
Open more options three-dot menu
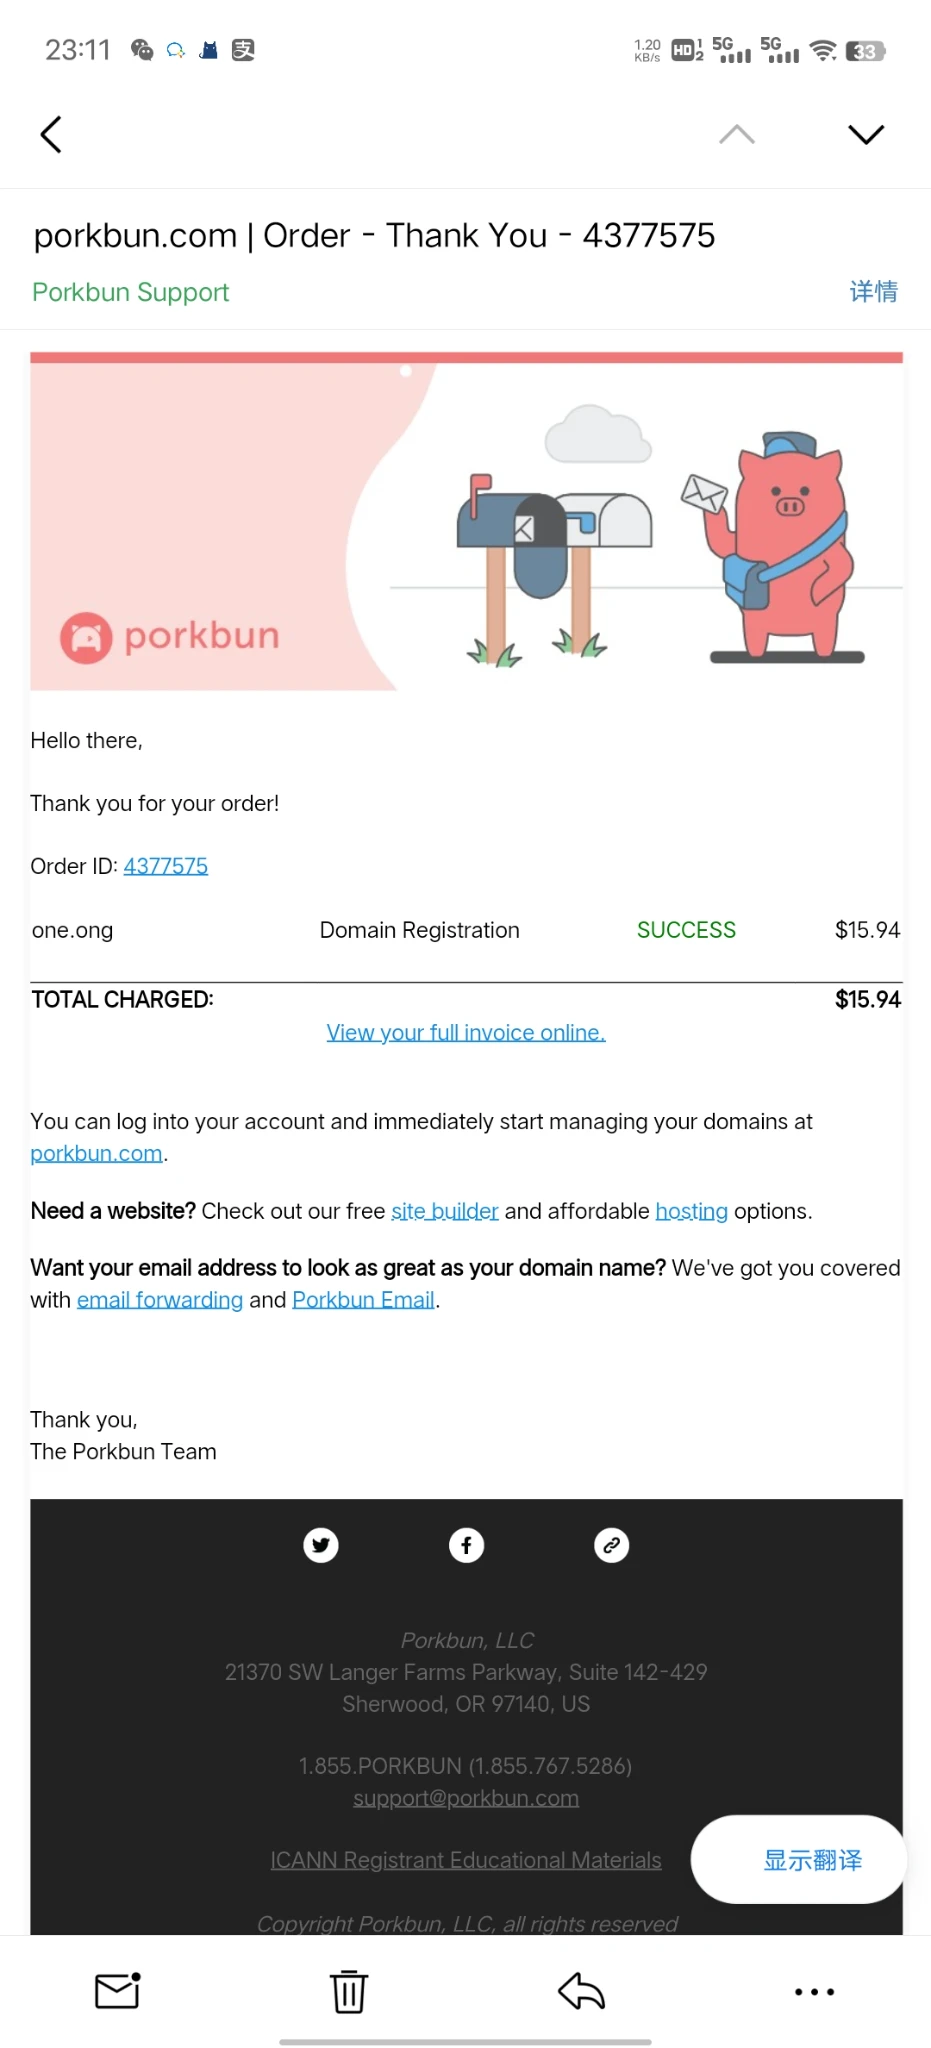[x=814, y=1991]
